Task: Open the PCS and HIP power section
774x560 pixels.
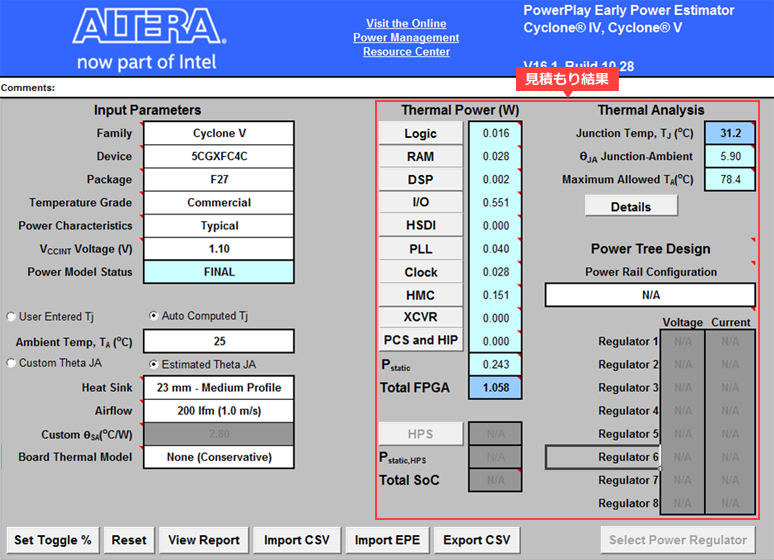Action: coord(421,340)
